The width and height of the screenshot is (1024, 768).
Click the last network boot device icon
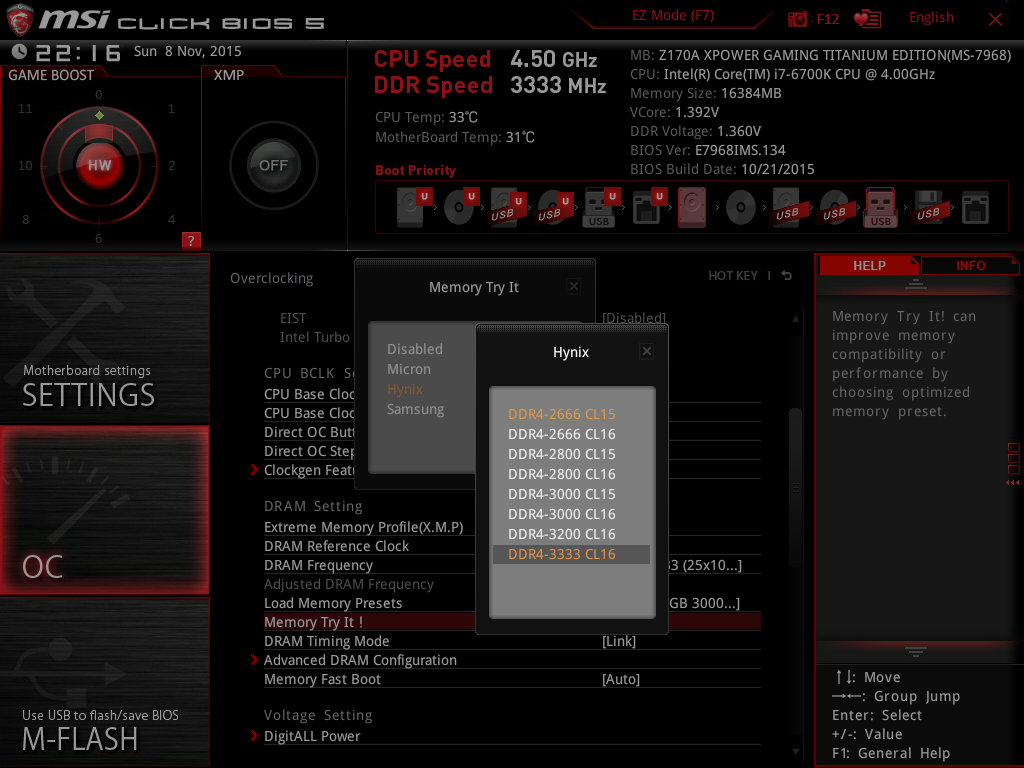[x=975, y=207]
